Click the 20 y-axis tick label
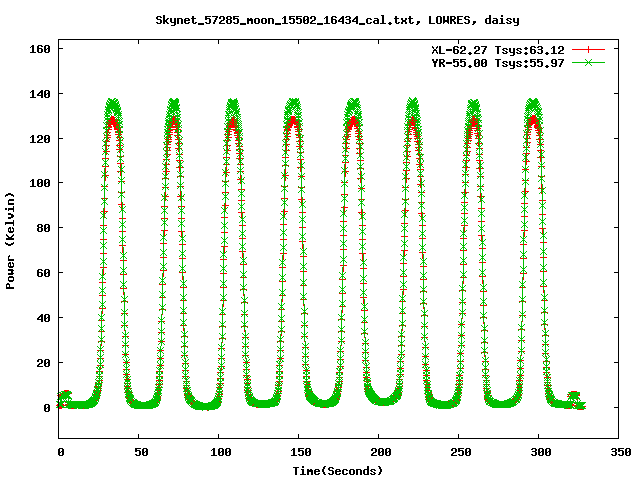The height and width of the screenshot is (480, 640). tap(43, 363)
